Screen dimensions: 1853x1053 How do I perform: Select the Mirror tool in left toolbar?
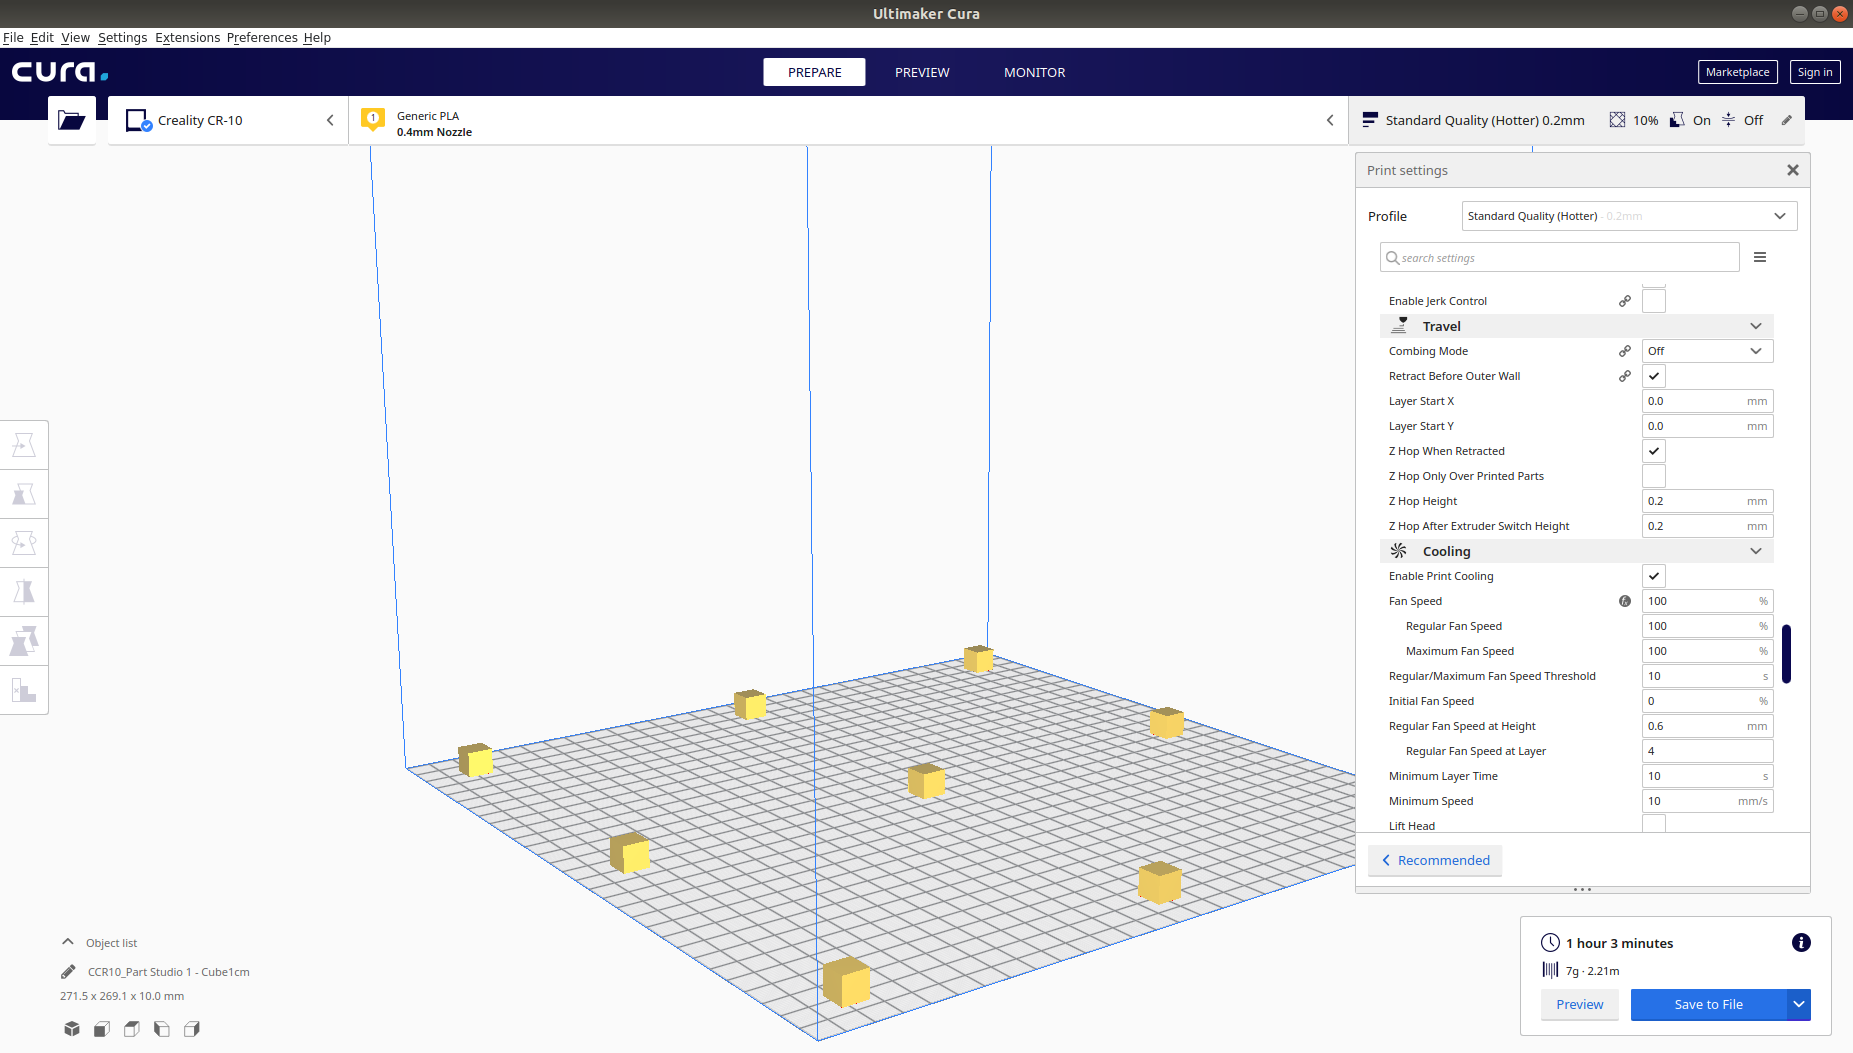point(24,592)
